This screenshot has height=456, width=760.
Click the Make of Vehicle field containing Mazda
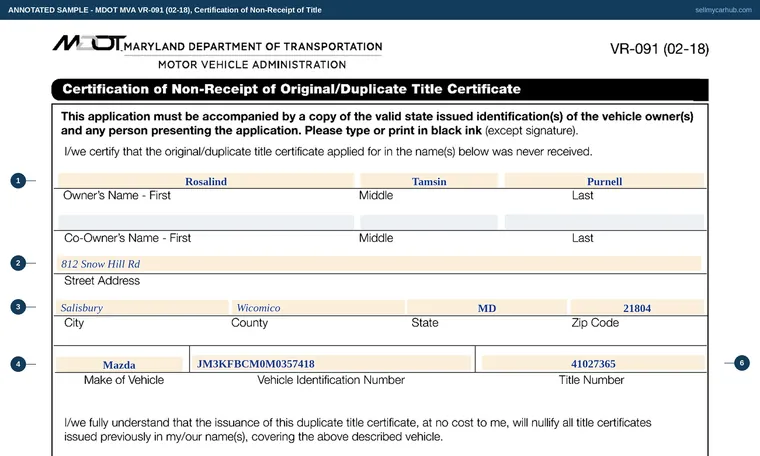tap(119, 364)
